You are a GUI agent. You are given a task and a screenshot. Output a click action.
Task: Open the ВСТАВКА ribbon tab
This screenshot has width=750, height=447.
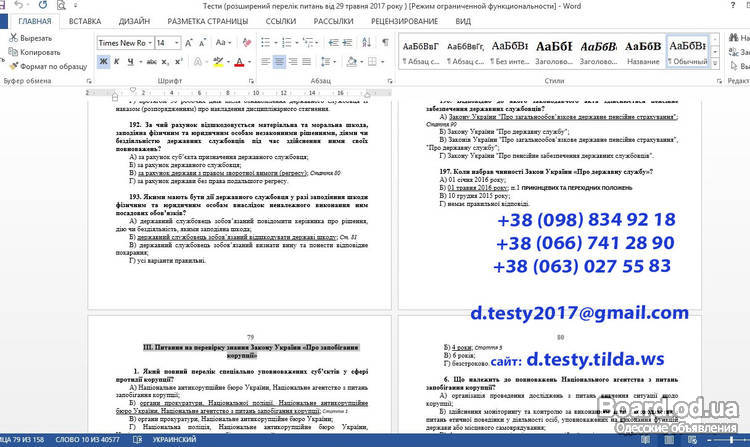pos(85,22)
